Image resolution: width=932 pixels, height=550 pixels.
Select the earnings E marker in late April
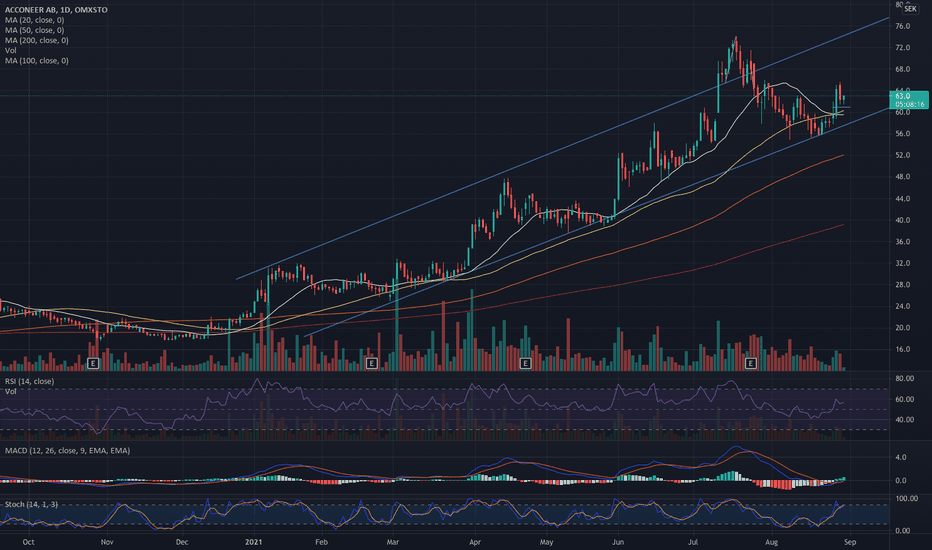click(525, 363)
